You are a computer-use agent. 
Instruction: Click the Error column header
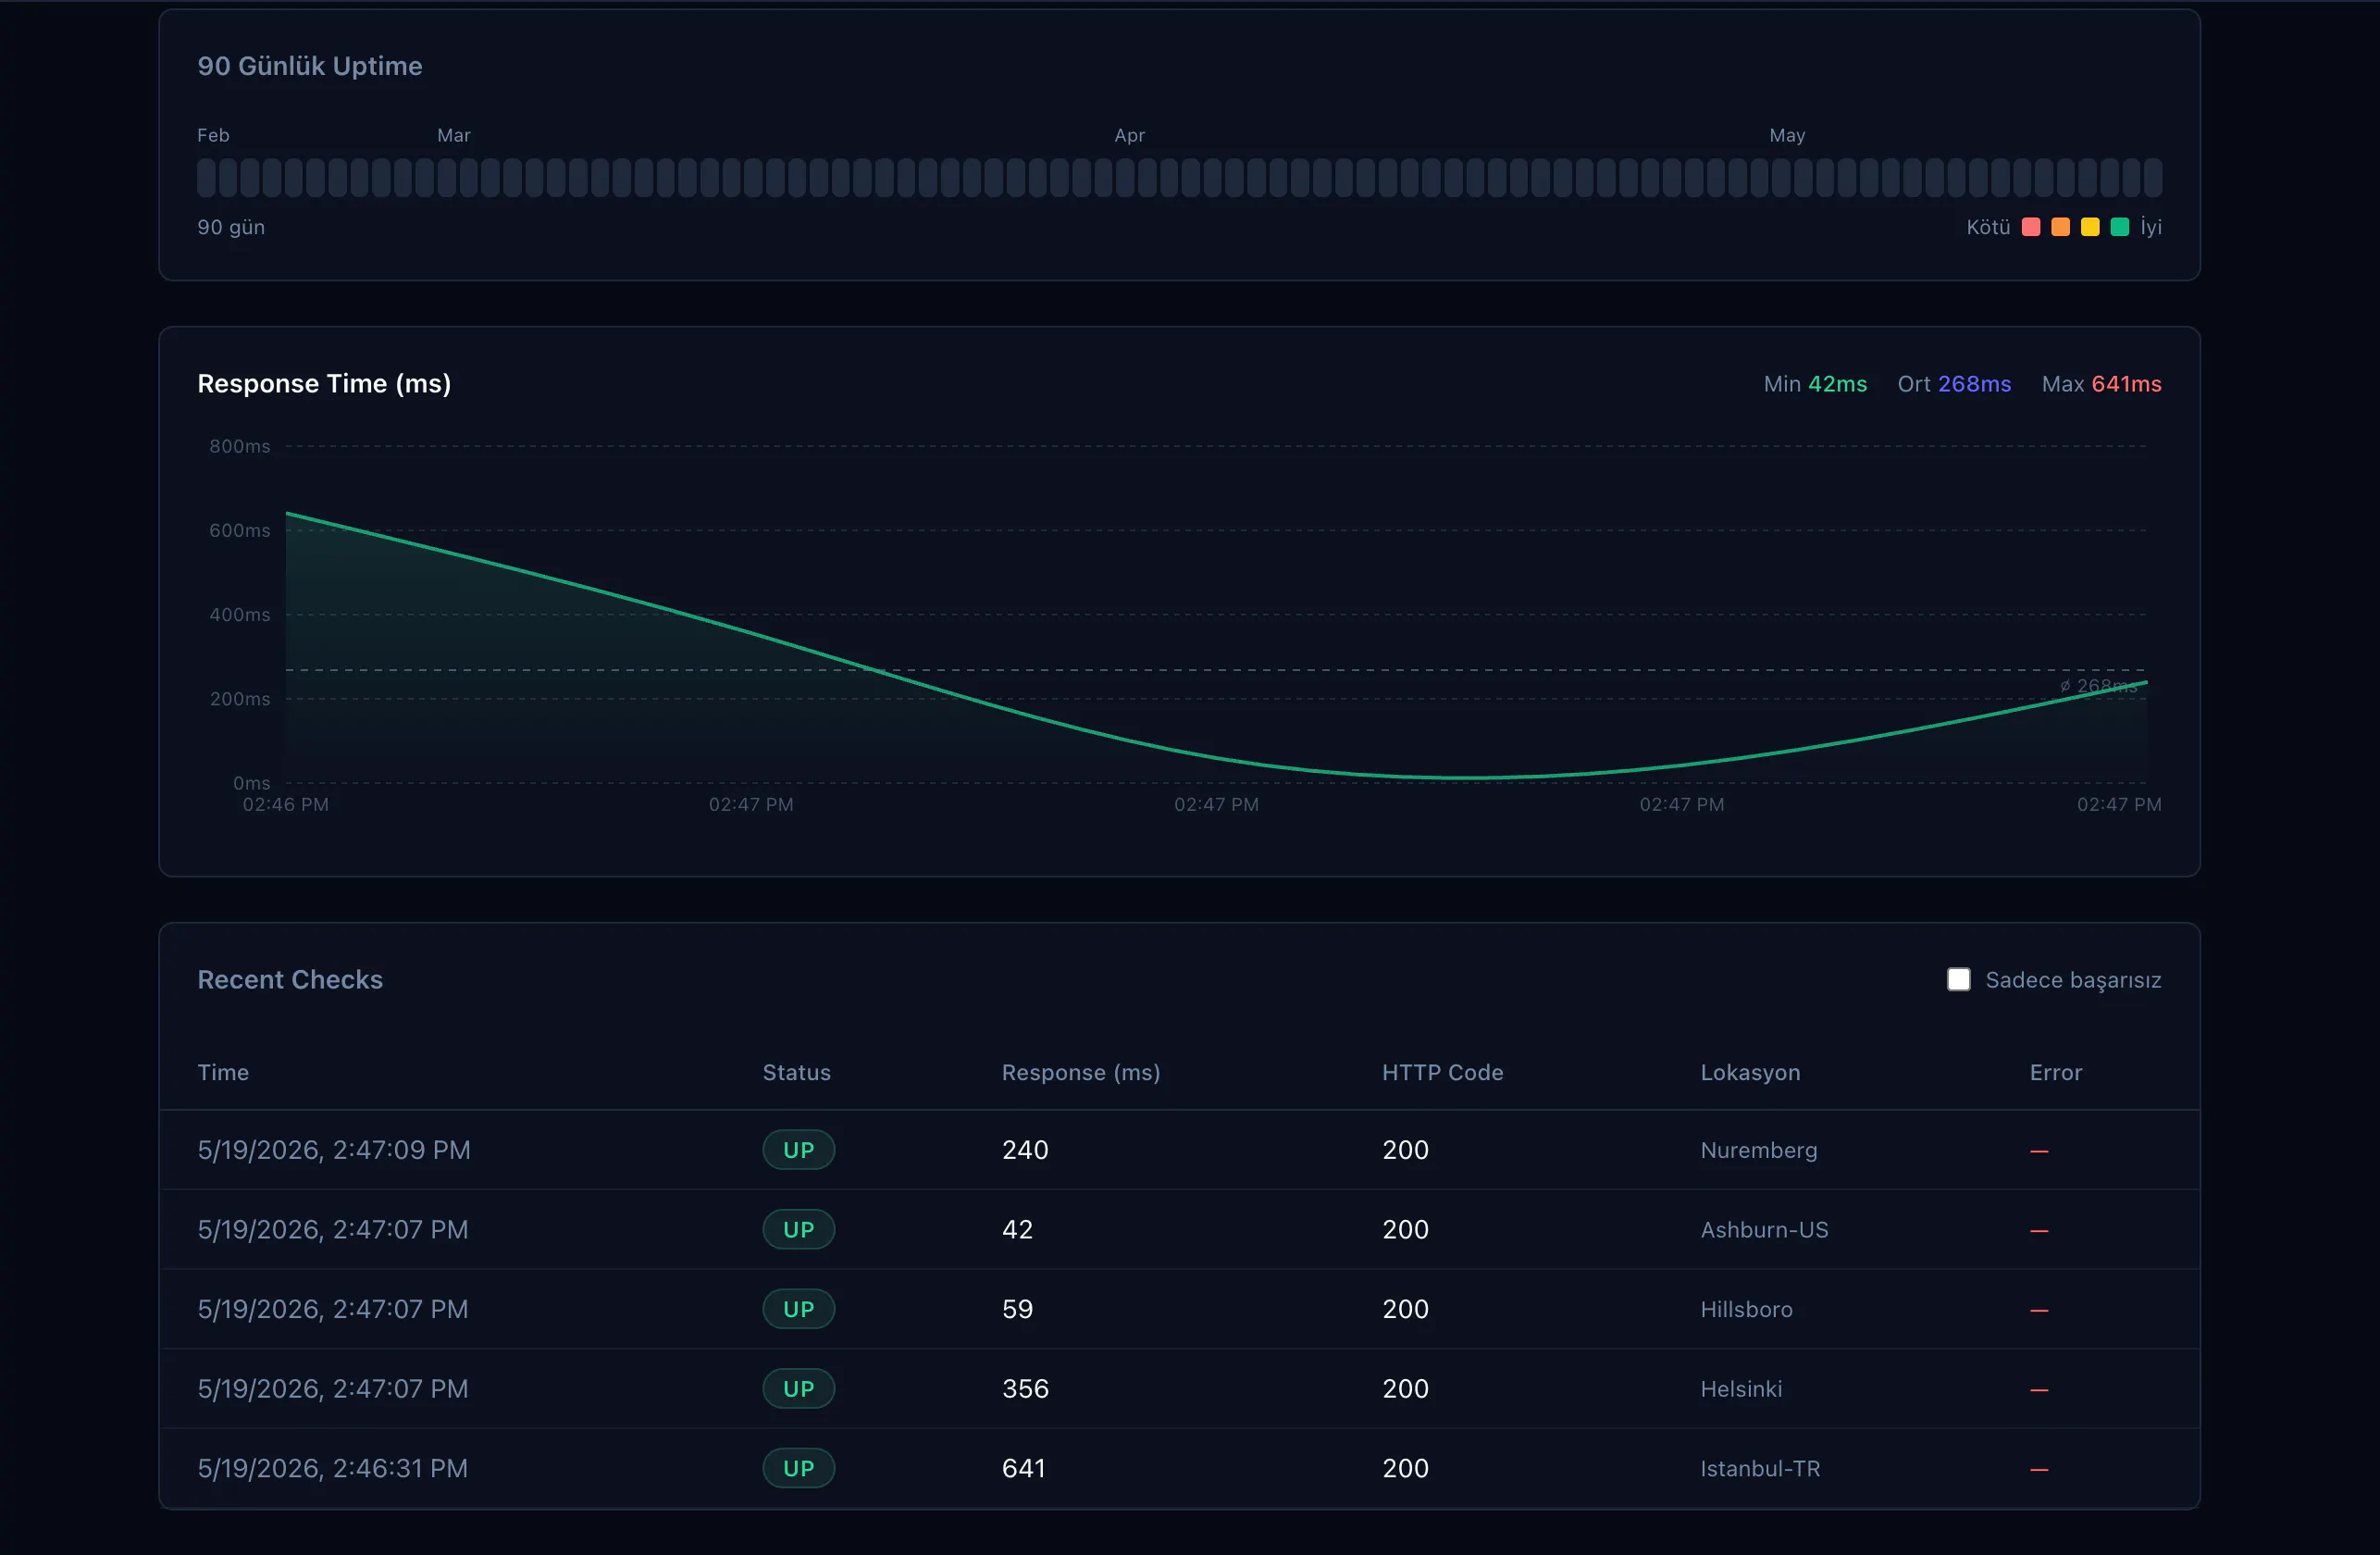(x=2055, y=1072)
